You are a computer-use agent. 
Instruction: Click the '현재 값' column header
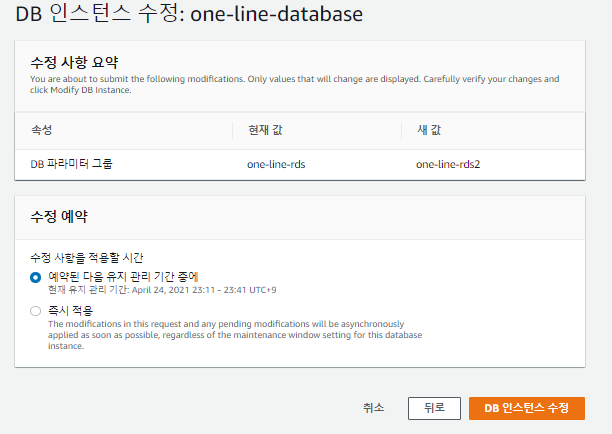pos(265,130)
